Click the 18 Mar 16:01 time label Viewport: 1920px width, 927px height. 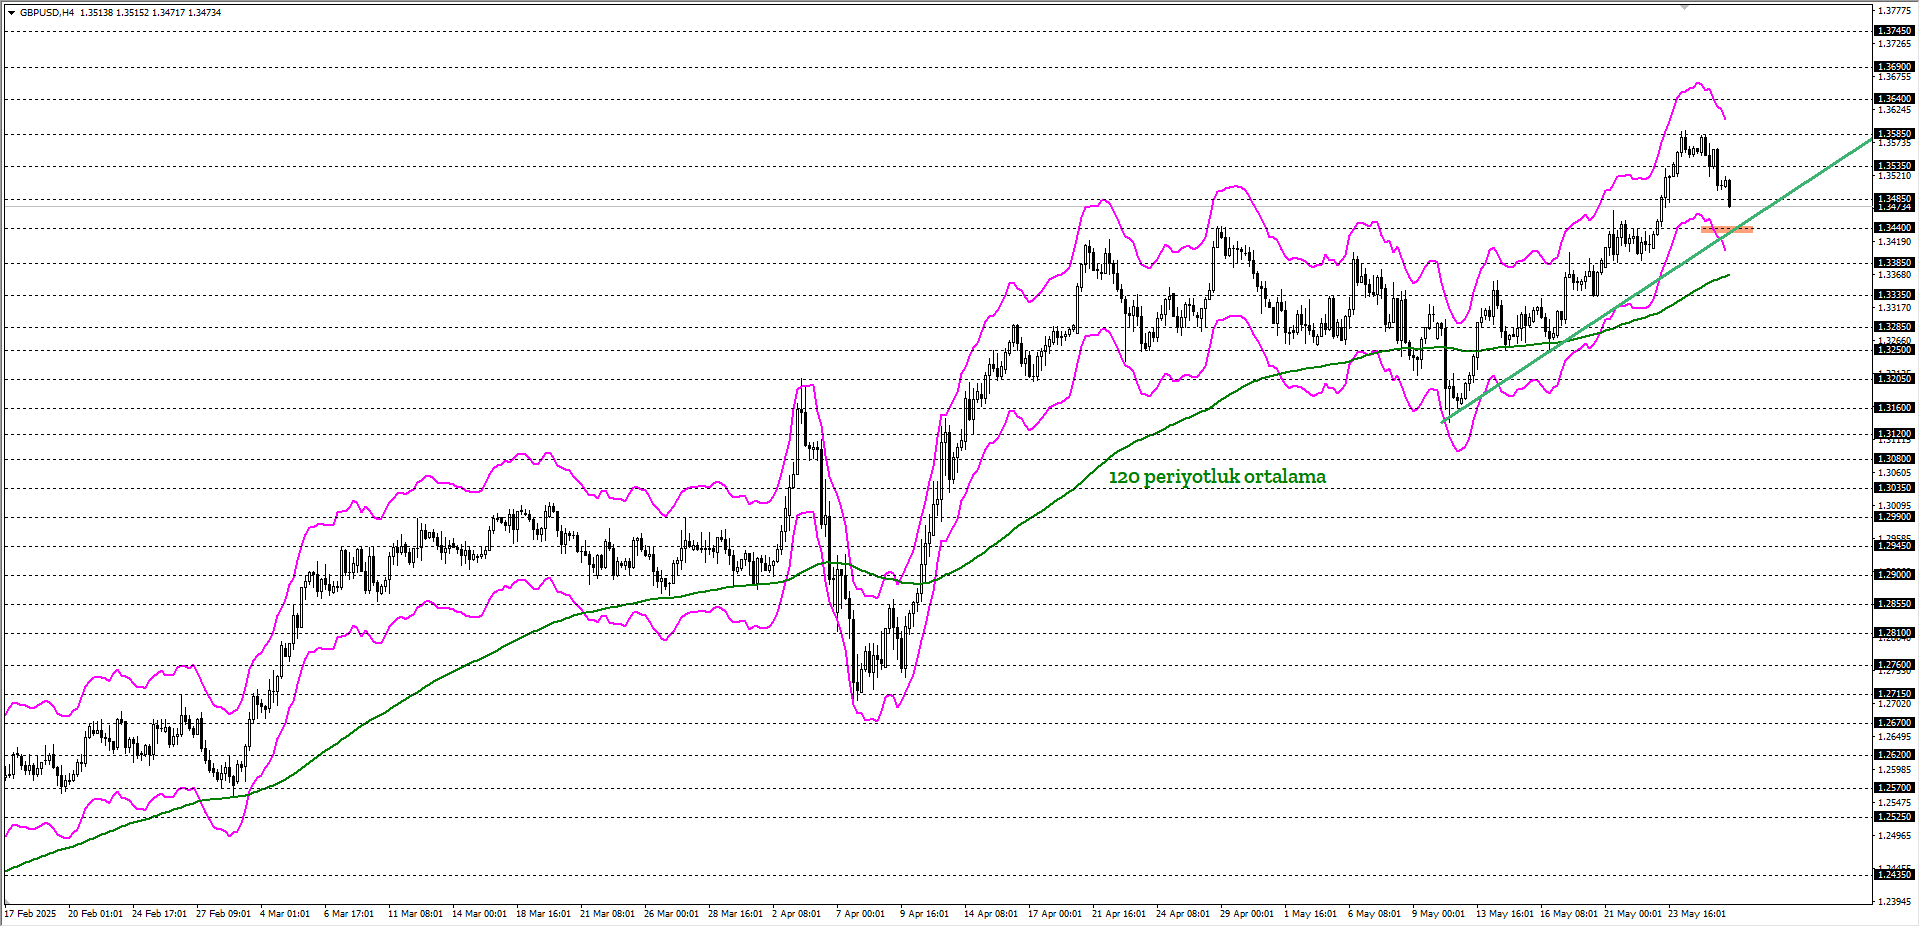pyautogui.click(x=543, y=914)
